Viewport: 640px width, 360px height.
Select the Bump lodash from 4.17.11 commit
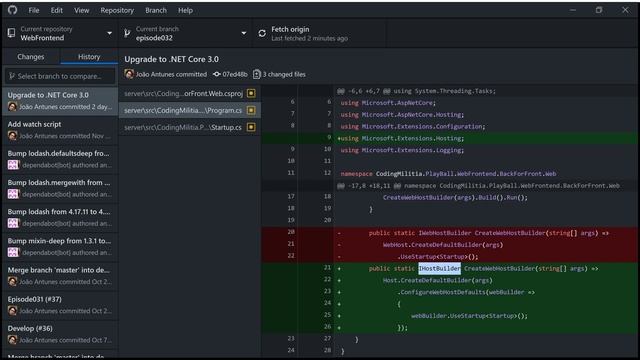coord(60,217)
